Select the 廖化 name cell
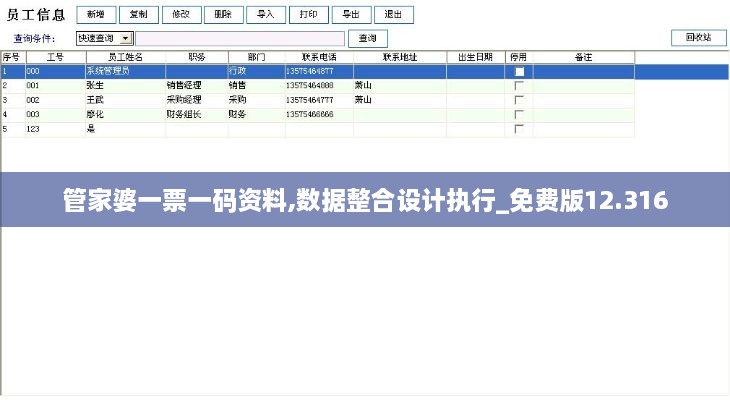This screenshot has height=400, width=730. 126,115
